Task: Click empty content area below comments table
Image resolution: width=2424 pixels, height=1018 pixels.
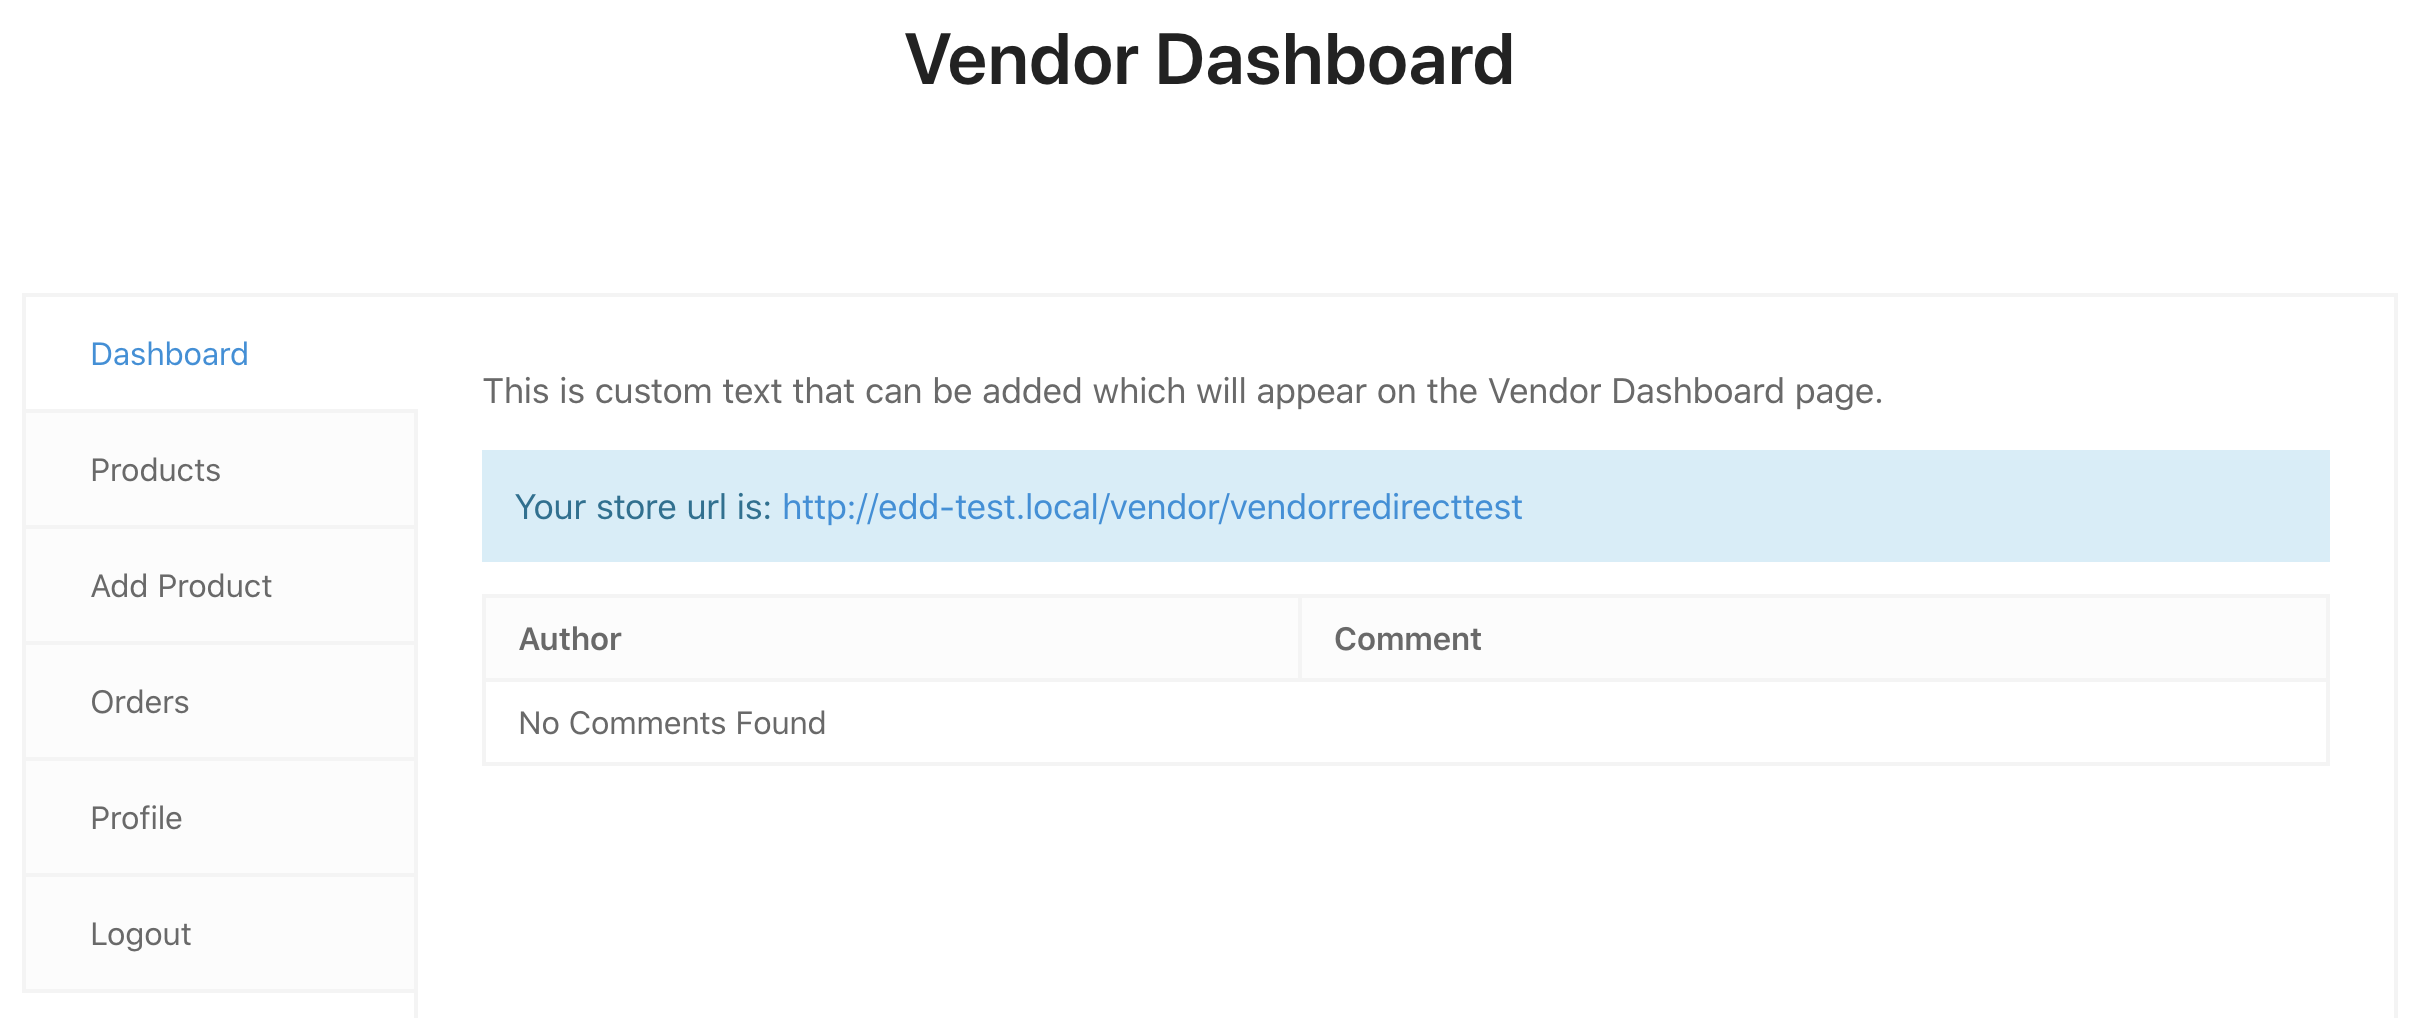Action: click(1400, 890)
